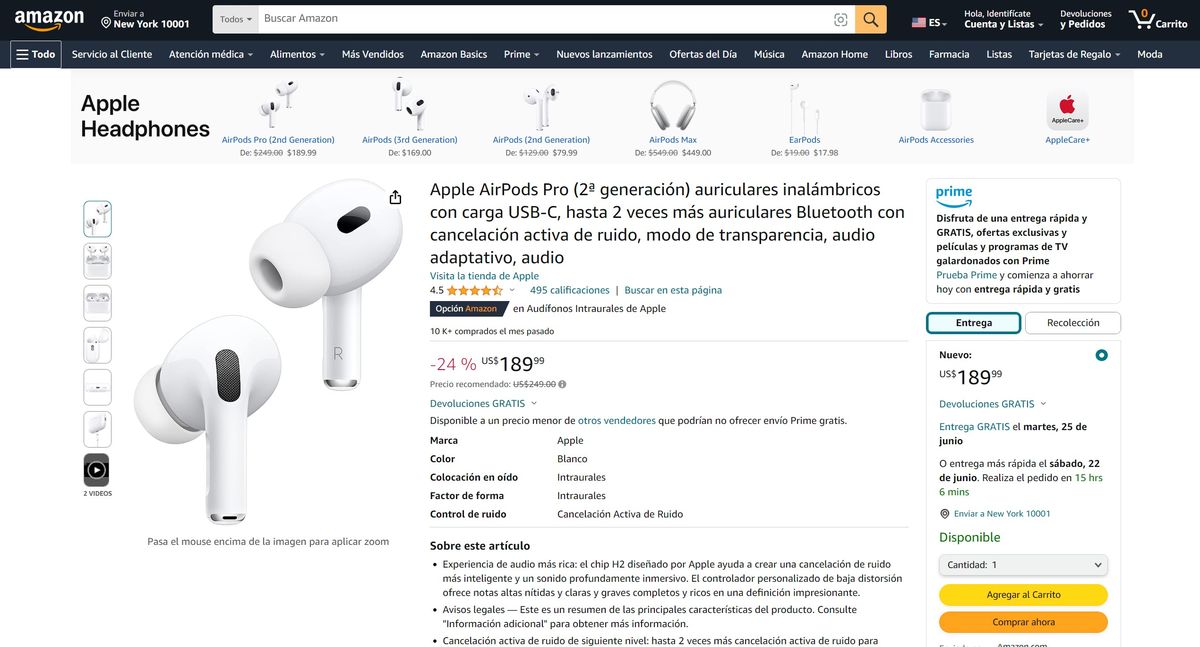The height and width of the screenshot is (647, 1200).
Task: Open the camera visual search icon
Action: click(840, 19)
